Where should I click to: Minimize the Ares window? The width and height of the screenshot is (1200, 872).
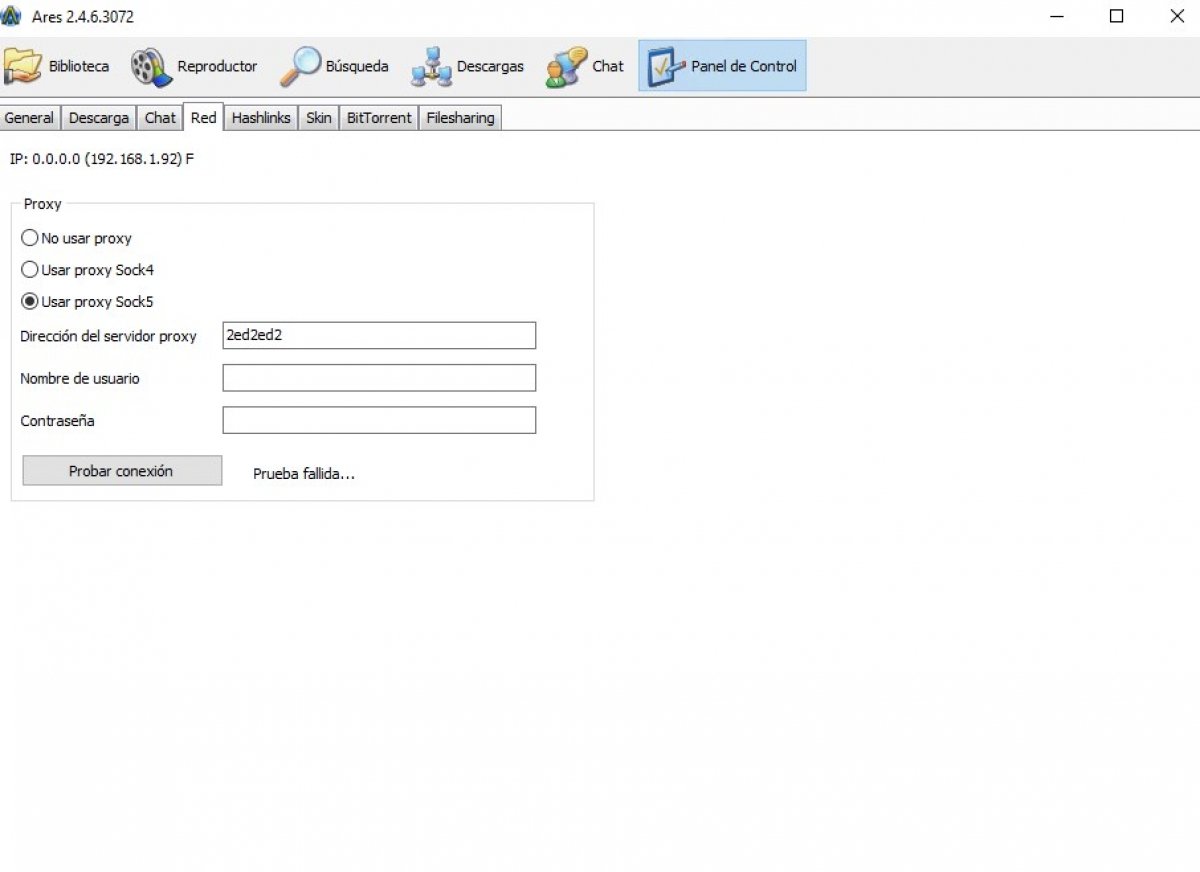coord(1056,16)
